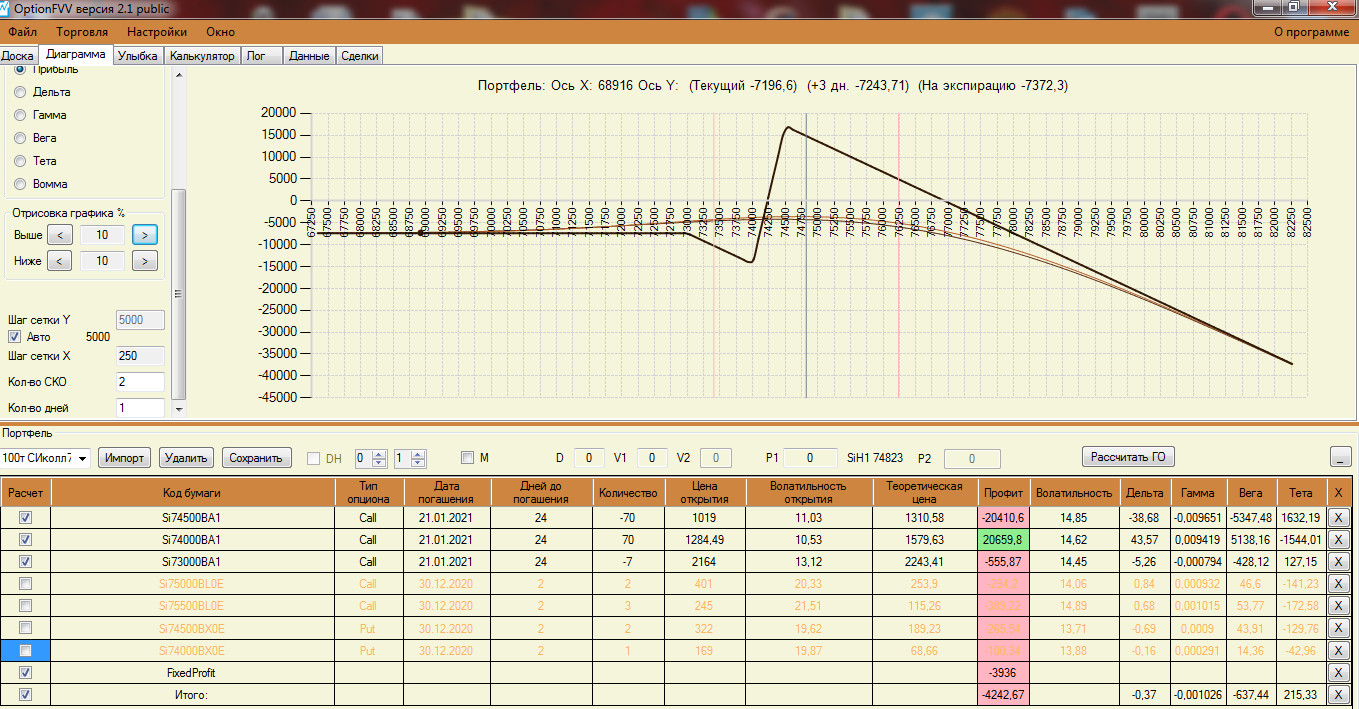Switch to the Улыбка tab
Viewport: 1359px width, 709px height.
click(137, 56)
